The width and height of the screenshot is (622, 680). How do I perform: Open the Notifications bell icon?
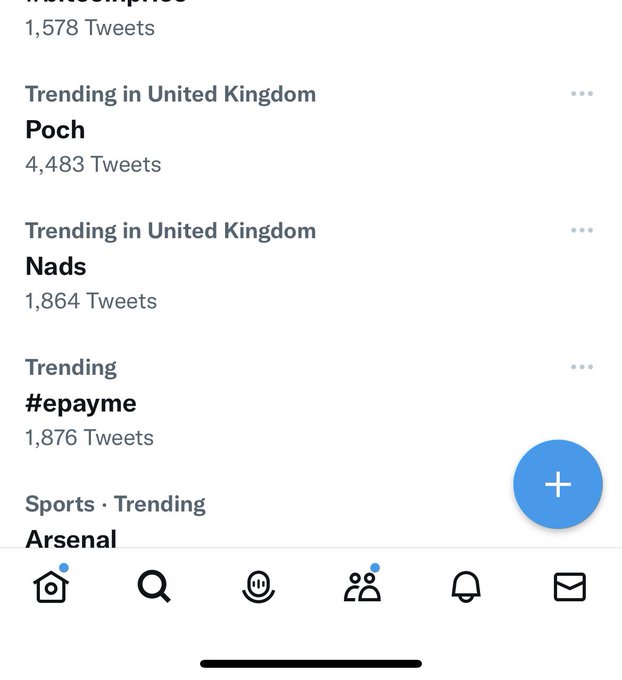(466, 587)
